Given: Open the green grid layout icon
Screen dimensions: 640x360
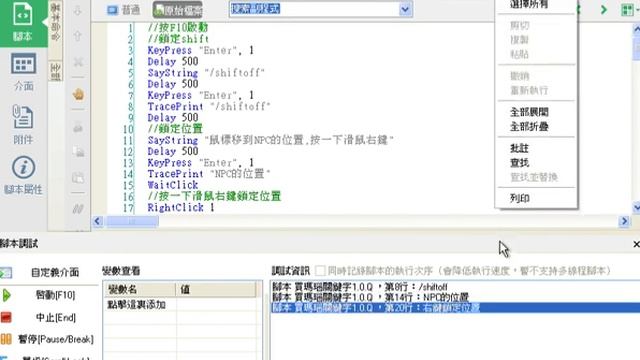Looking at the screenshot, I should [x=627, y=10].
